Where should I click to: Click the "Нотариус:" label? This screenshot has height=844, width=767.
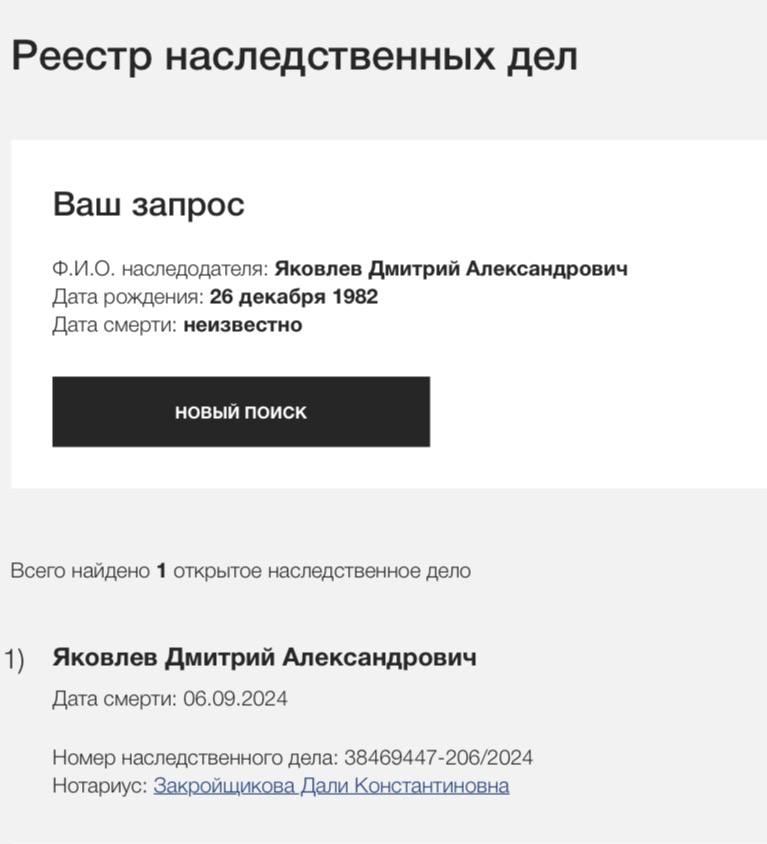pyautogui.click(x=100, y=786)
